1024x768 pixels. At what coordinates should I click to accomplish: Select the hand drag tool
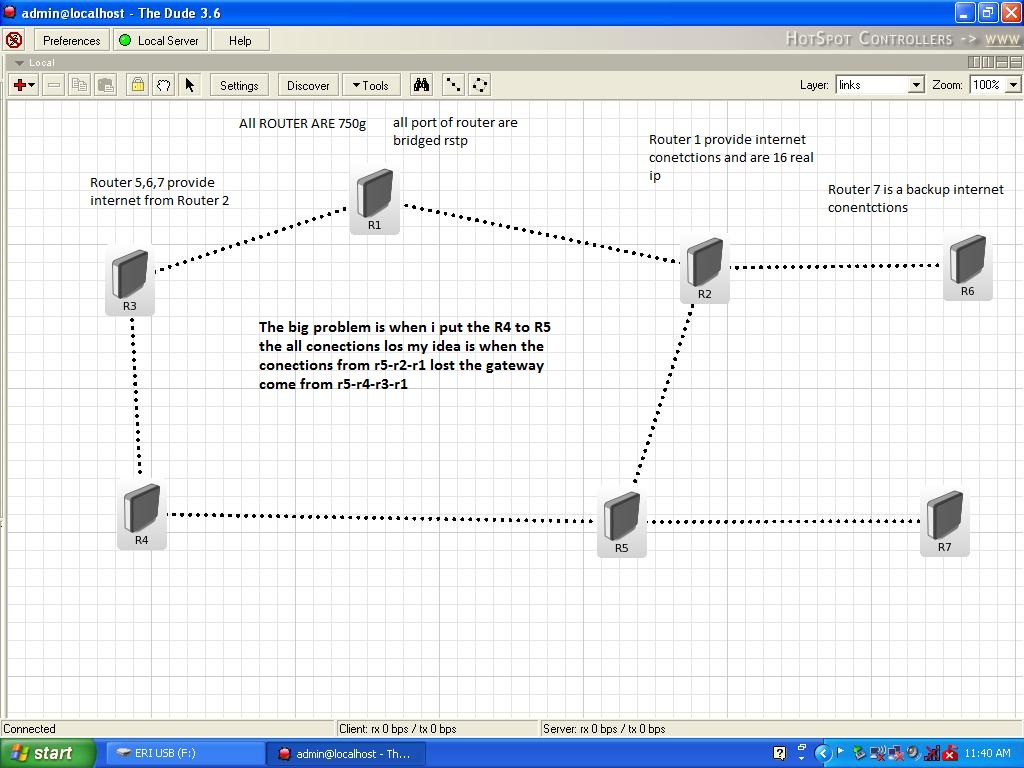(x=164, y=85)
